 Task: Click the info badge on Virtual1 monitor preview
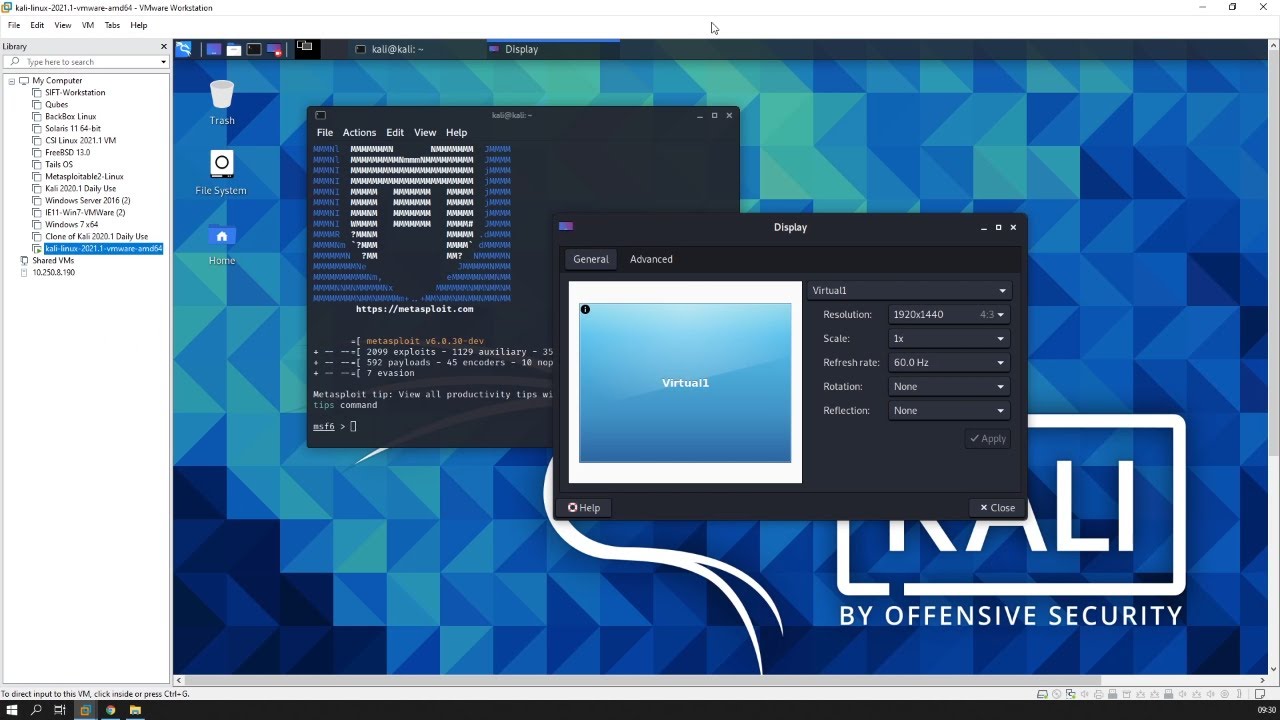[x=586, y=309]
